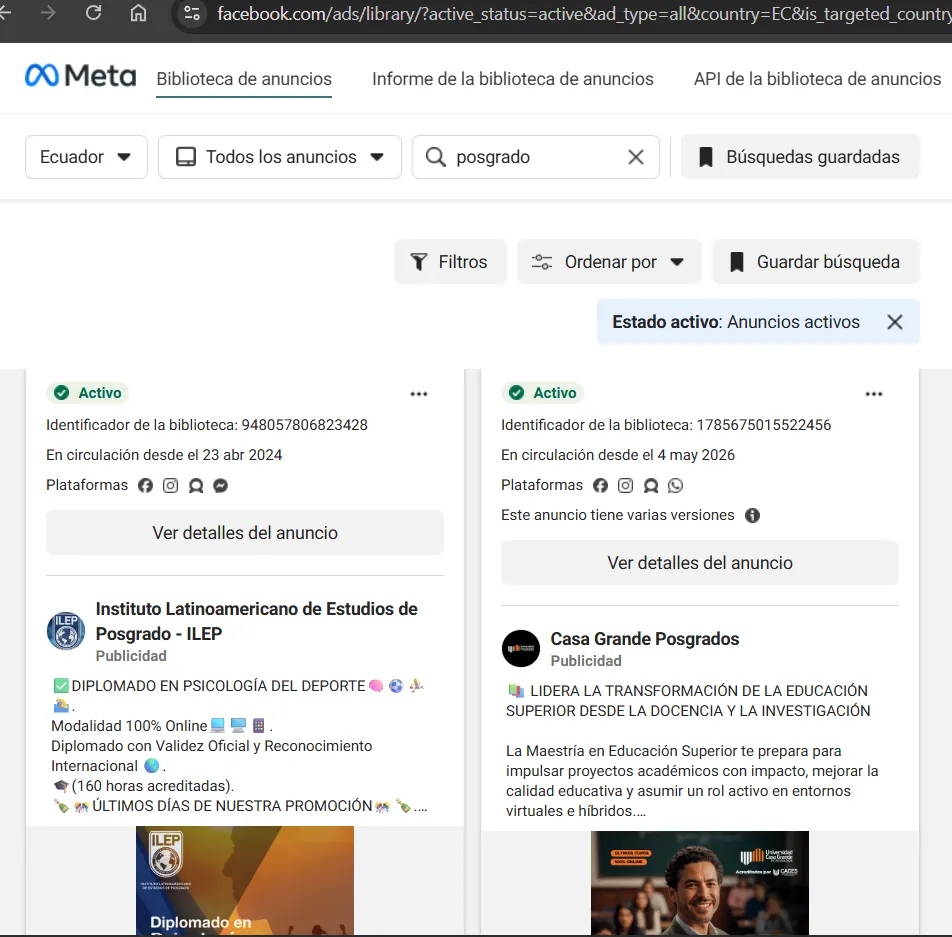This screenshot has width=952, height=937.
Task: Click Facebook platform icon on ILEP ad
Action: click(x=145, y=486)
